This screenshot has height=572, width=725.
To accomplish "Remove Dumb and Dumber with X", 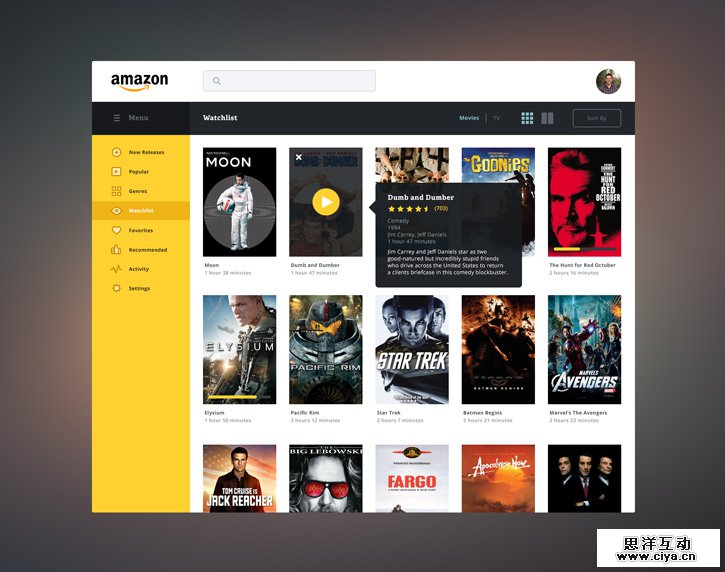I will coord(298,157).
